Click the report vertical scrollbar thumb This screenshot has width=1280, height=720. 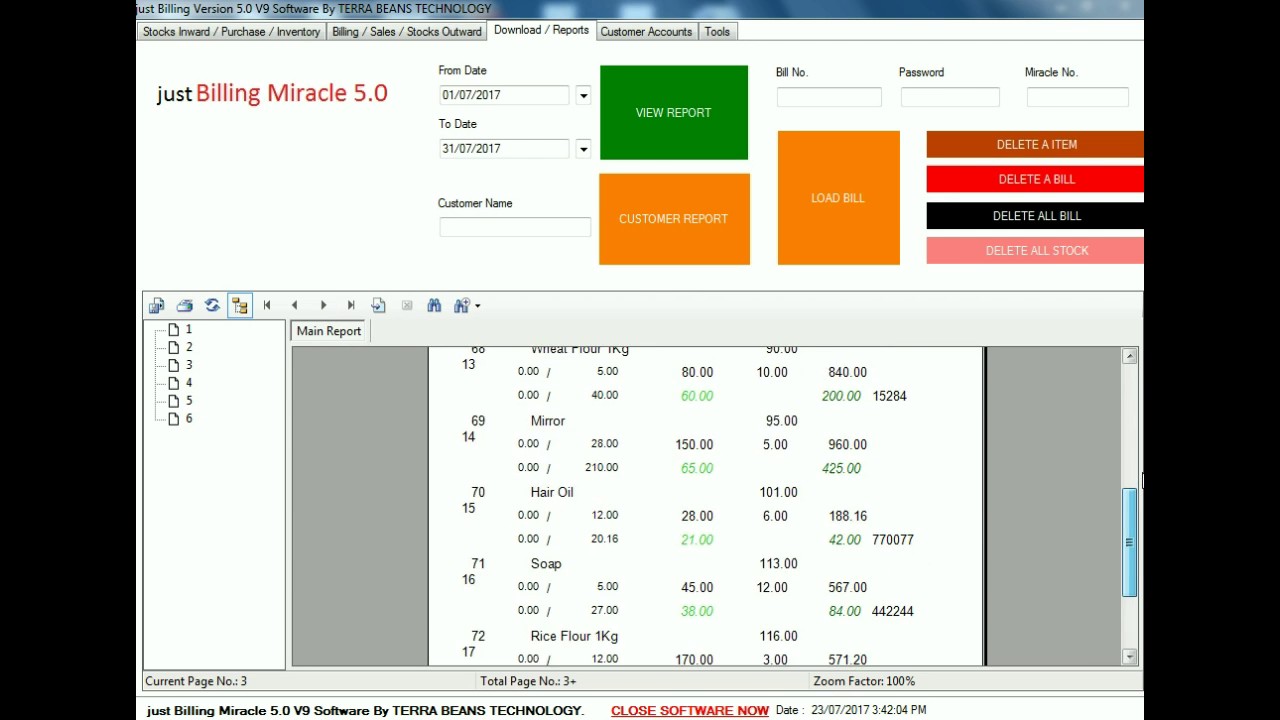[x=1129, y=543]
